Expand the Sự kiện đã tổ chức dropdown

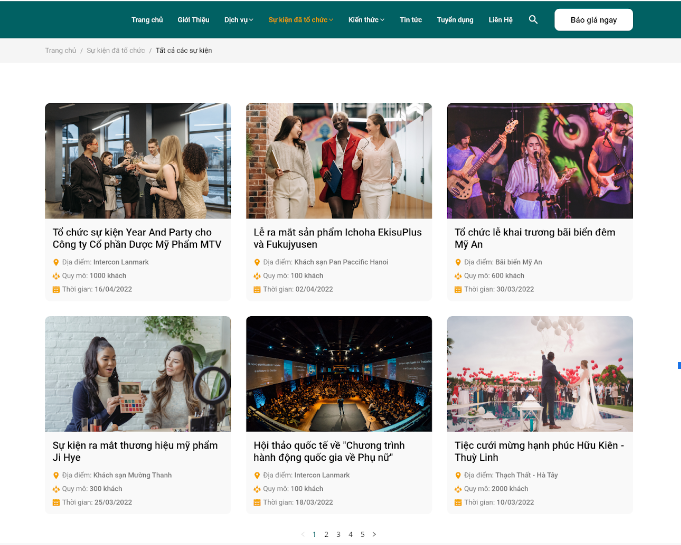click(x=301, y=19)
